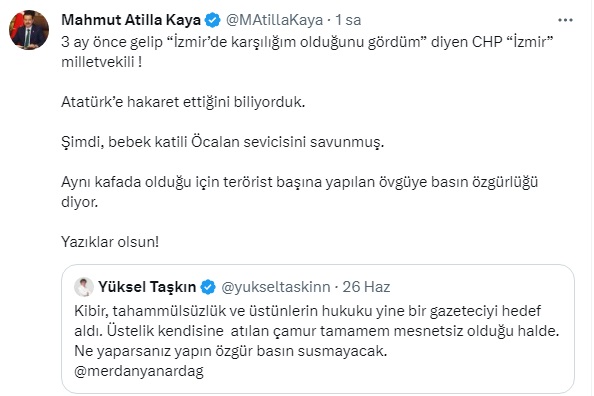Click the line starting 'Aynı kafada olduğu için'
This screenshot has height=396, width=594.
click(x=300, y=182)
